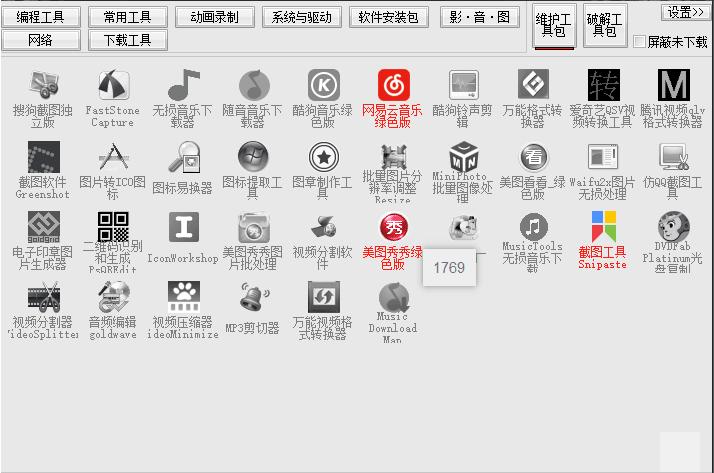Screen dimensions: 714x473
Task: Switch to the 影·音·图 tab
Action: [479, 17]
